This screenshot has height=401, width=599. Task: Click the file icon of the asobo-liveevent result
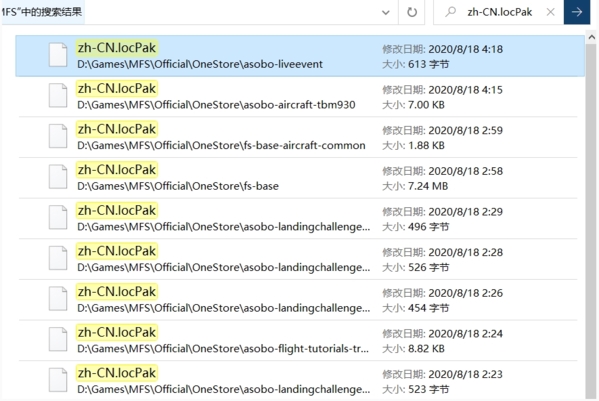click(58, 55)
